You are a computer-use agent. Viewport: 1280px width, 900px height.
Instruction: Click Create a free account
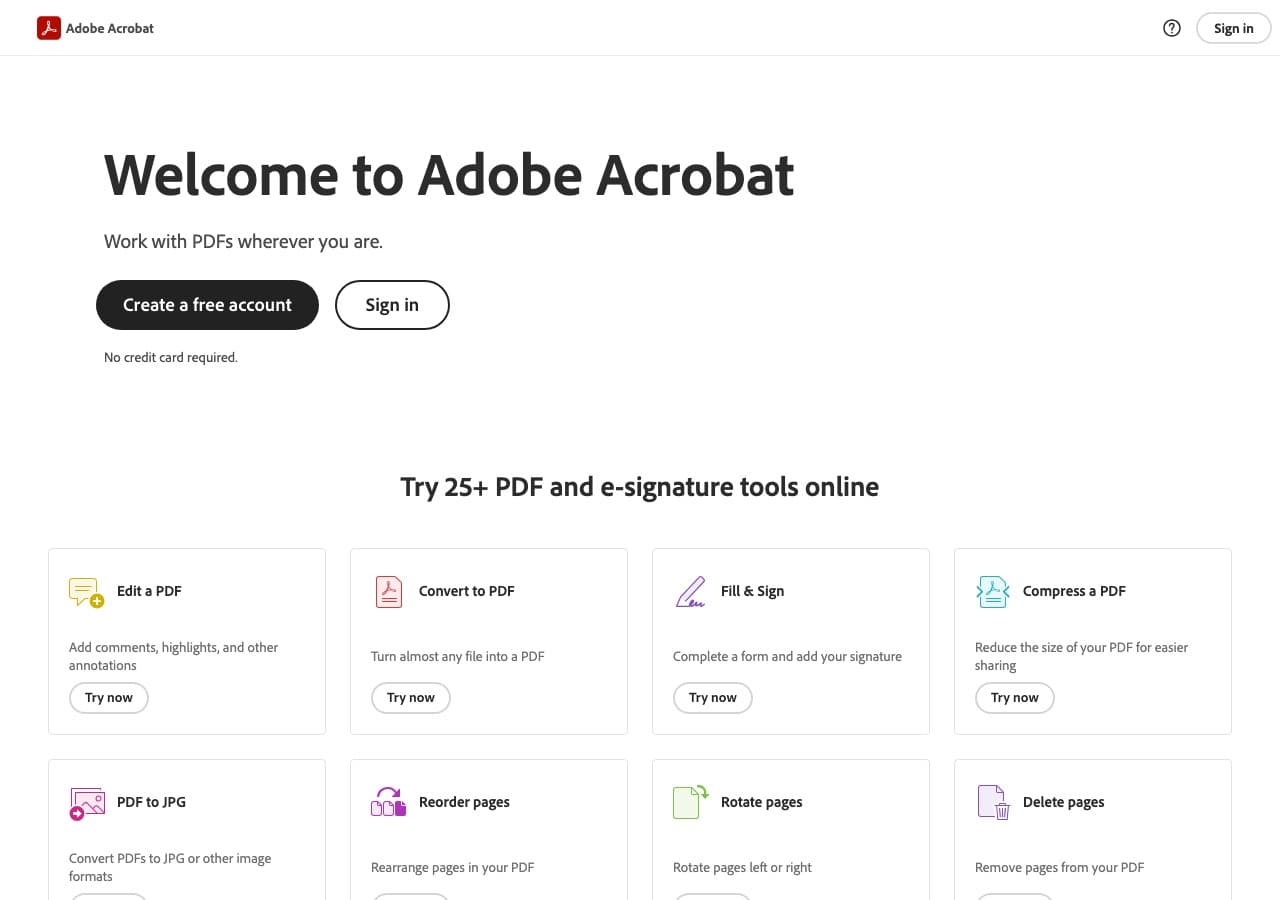(207, 305)
